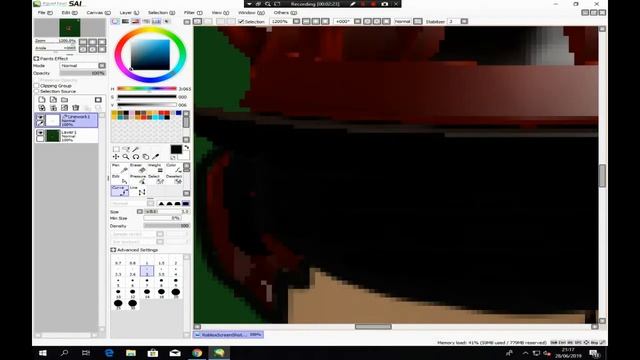Select the Lasso tool
The width and height of the screenshot is (640, 360).
(x=126, y=149)
